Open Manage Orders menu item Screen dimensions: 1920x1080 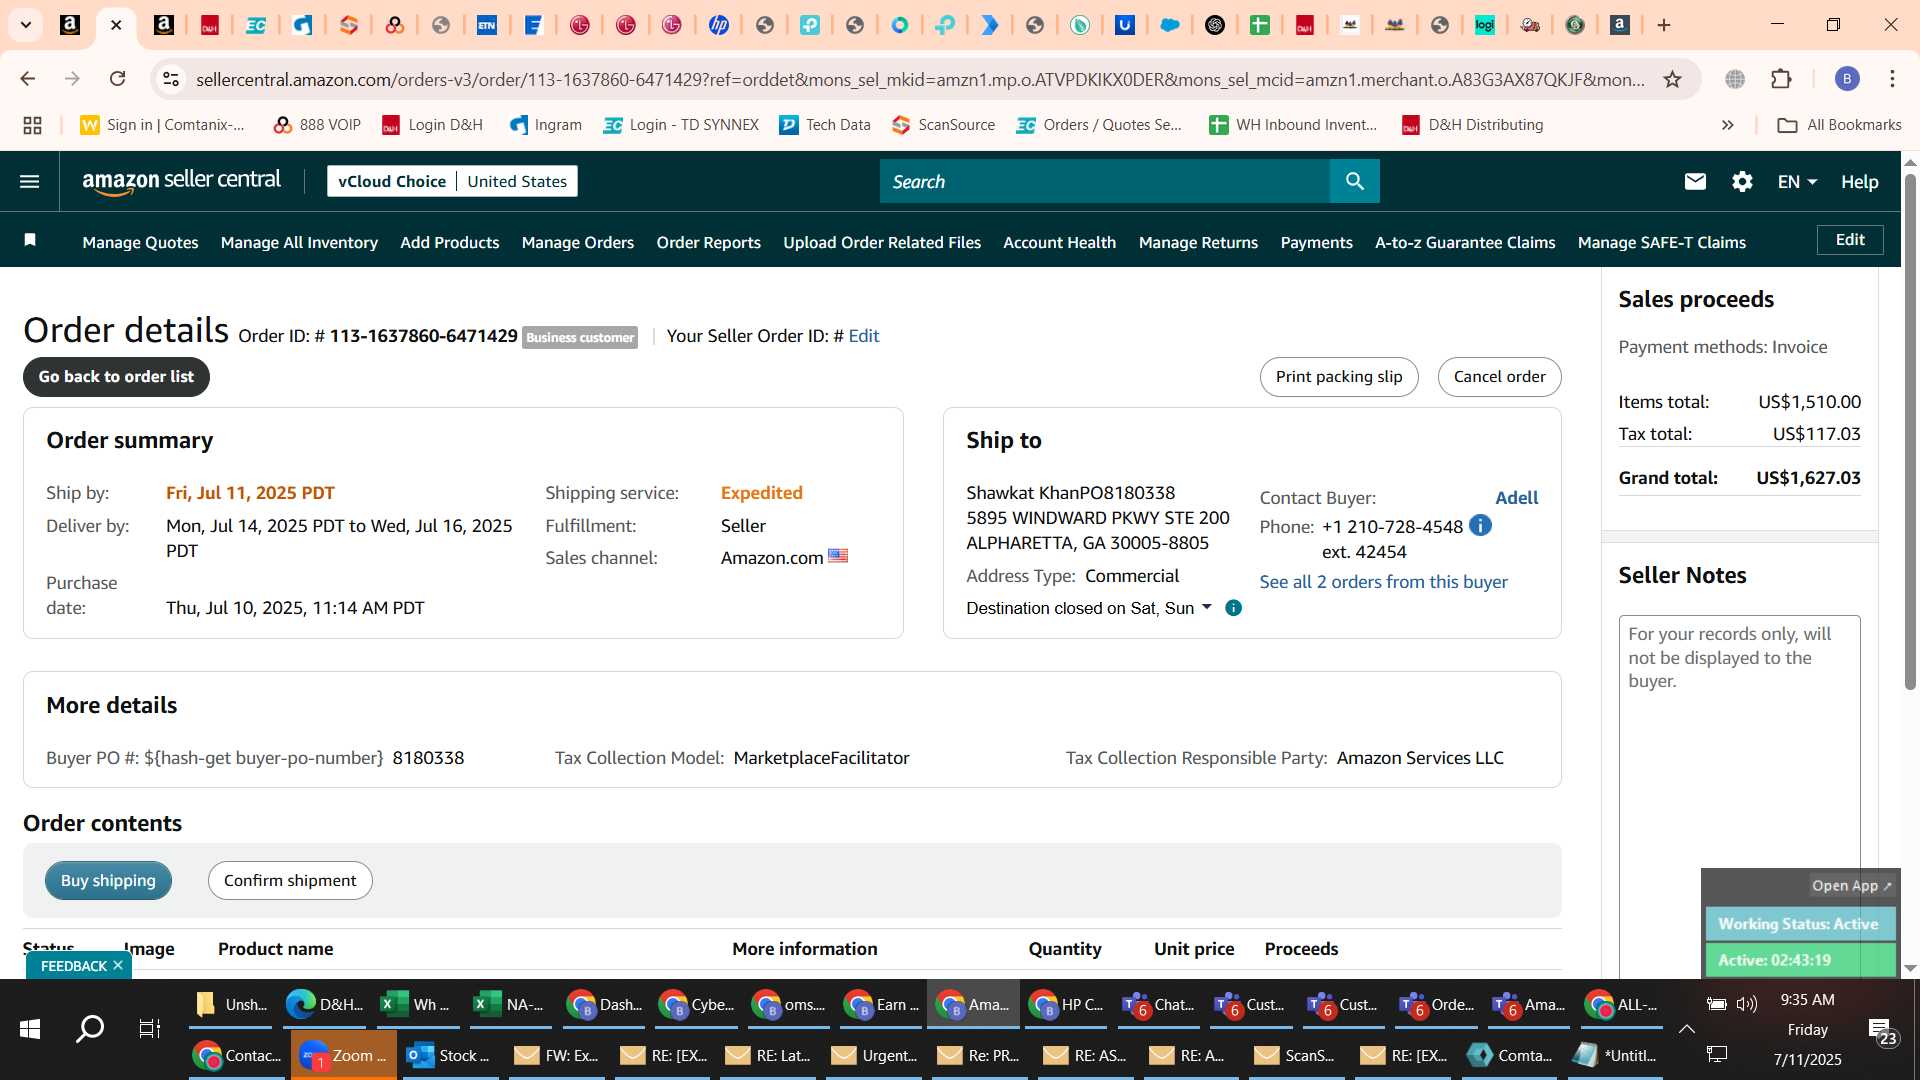click(577, 242)
